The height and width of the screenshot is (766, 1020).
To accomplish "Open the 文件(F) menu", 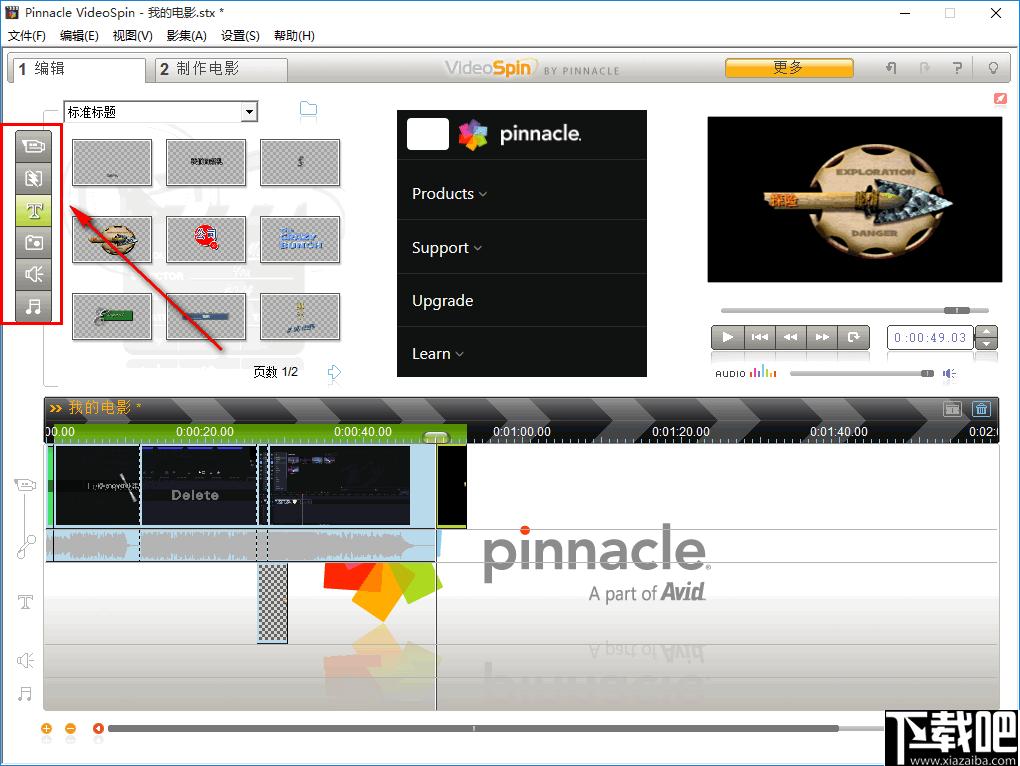I will click(x=27, y=36).
